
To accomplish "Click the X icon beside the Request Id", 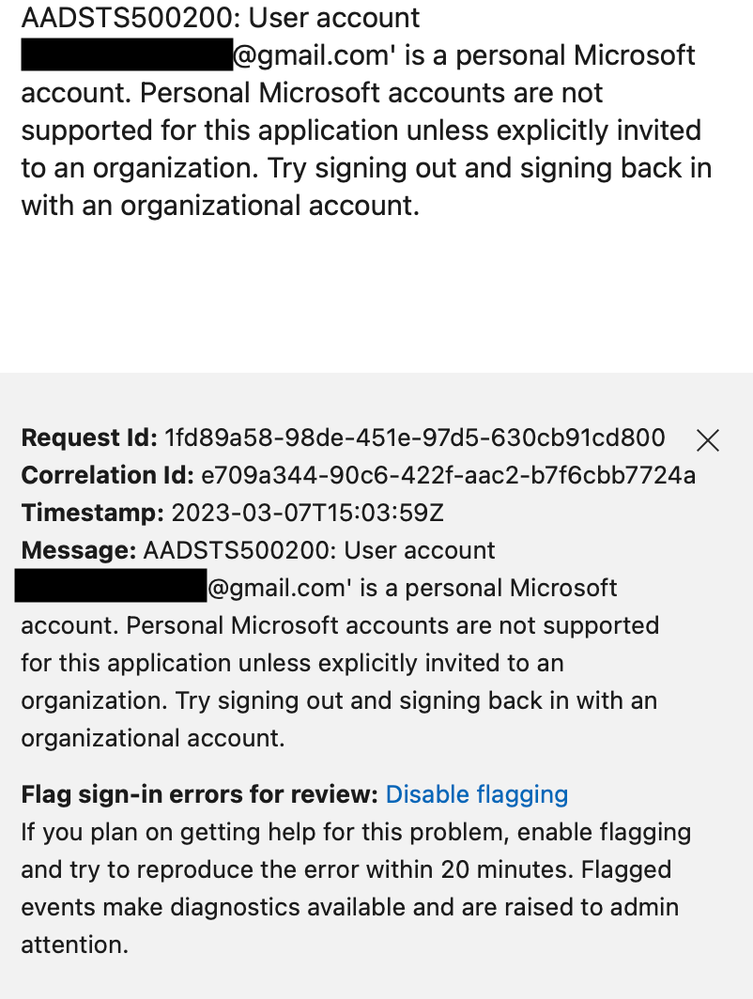I will (708, 440).
